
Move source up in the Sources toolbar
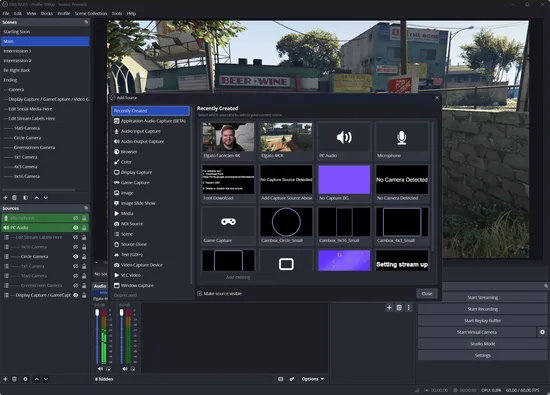tap(36, 379)
